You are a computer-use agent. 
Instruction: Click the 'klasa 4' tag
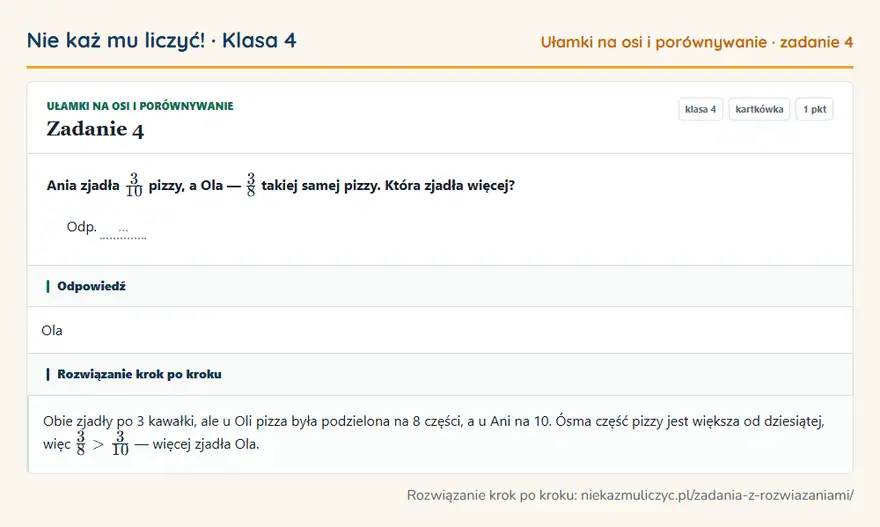[x=700, y=109]
